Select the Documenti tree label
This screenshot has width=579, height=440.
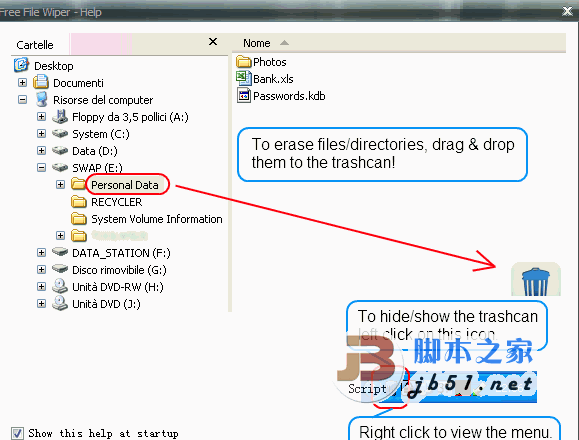78,83
